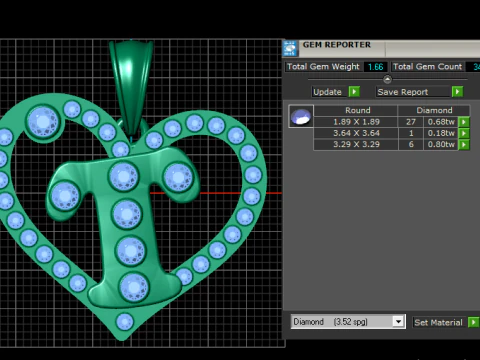This screenshot has width=480, height=360.
Task: Click the gem count 27 cell
Action: point(411,122)
